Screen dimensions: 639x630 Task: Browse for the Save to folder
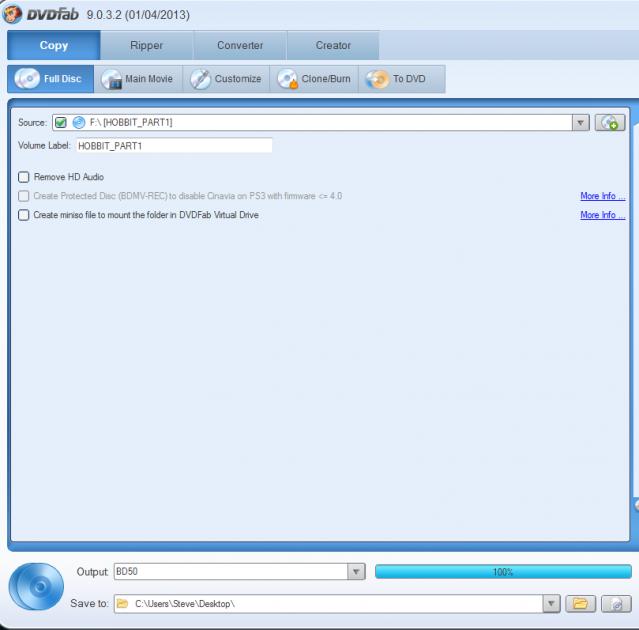[x=579, y=604]
